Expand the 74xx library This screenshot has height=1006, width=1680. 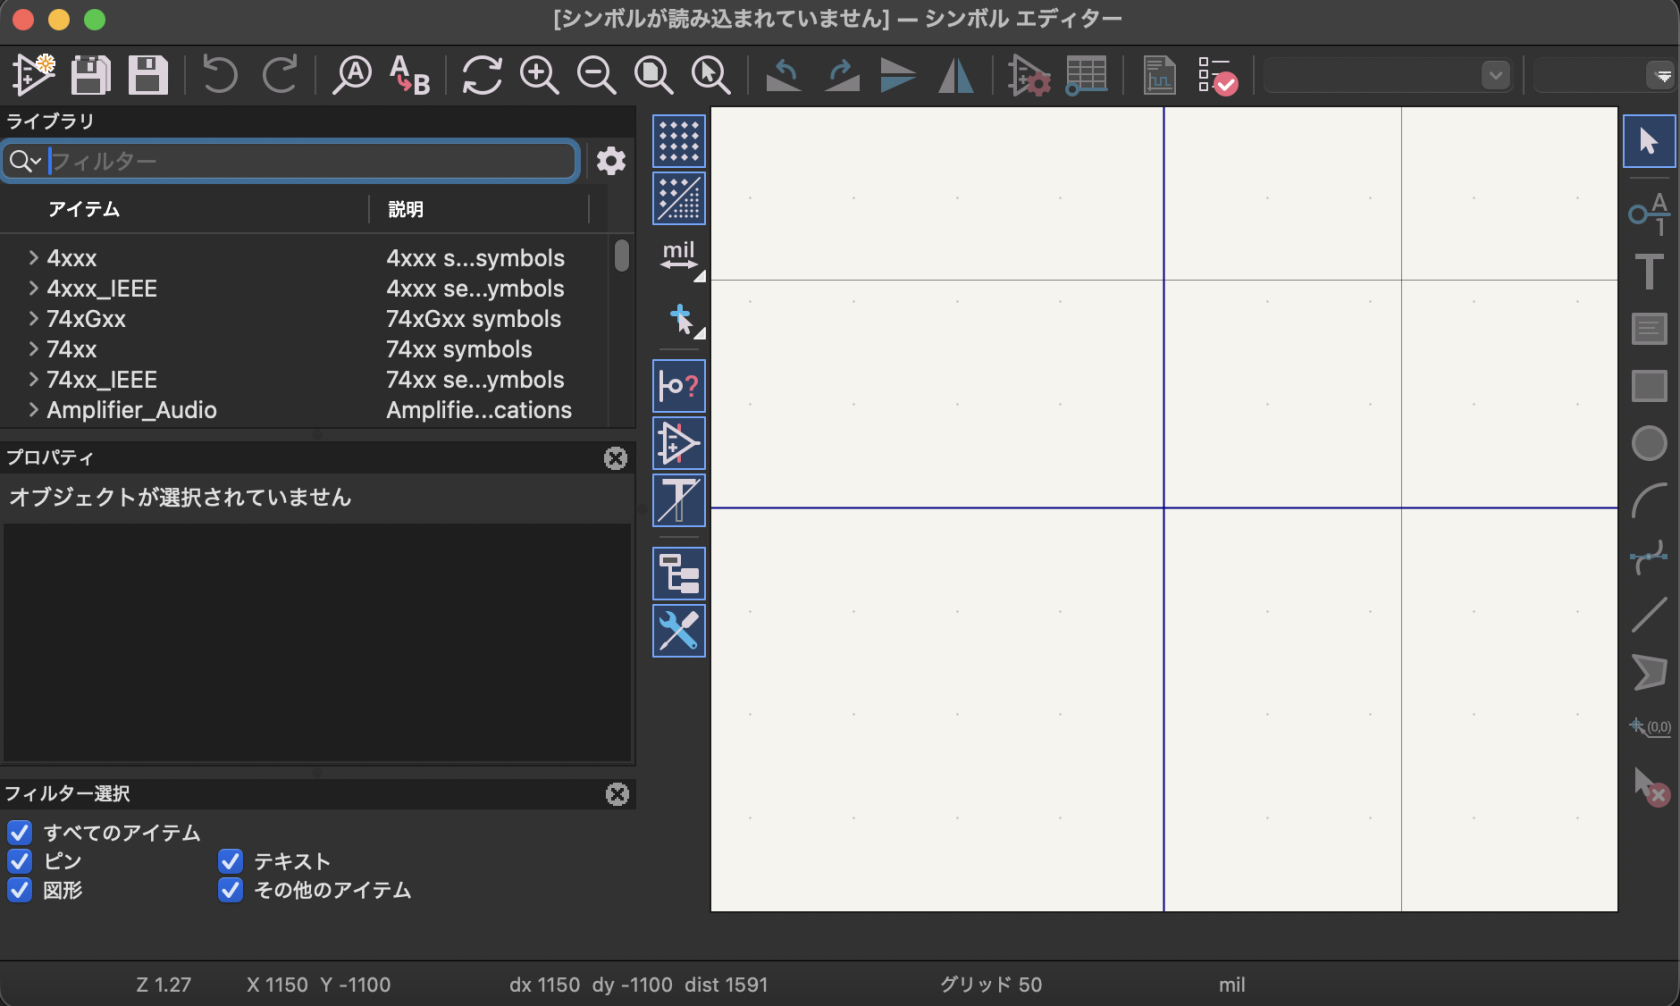(x=33, y=349)
